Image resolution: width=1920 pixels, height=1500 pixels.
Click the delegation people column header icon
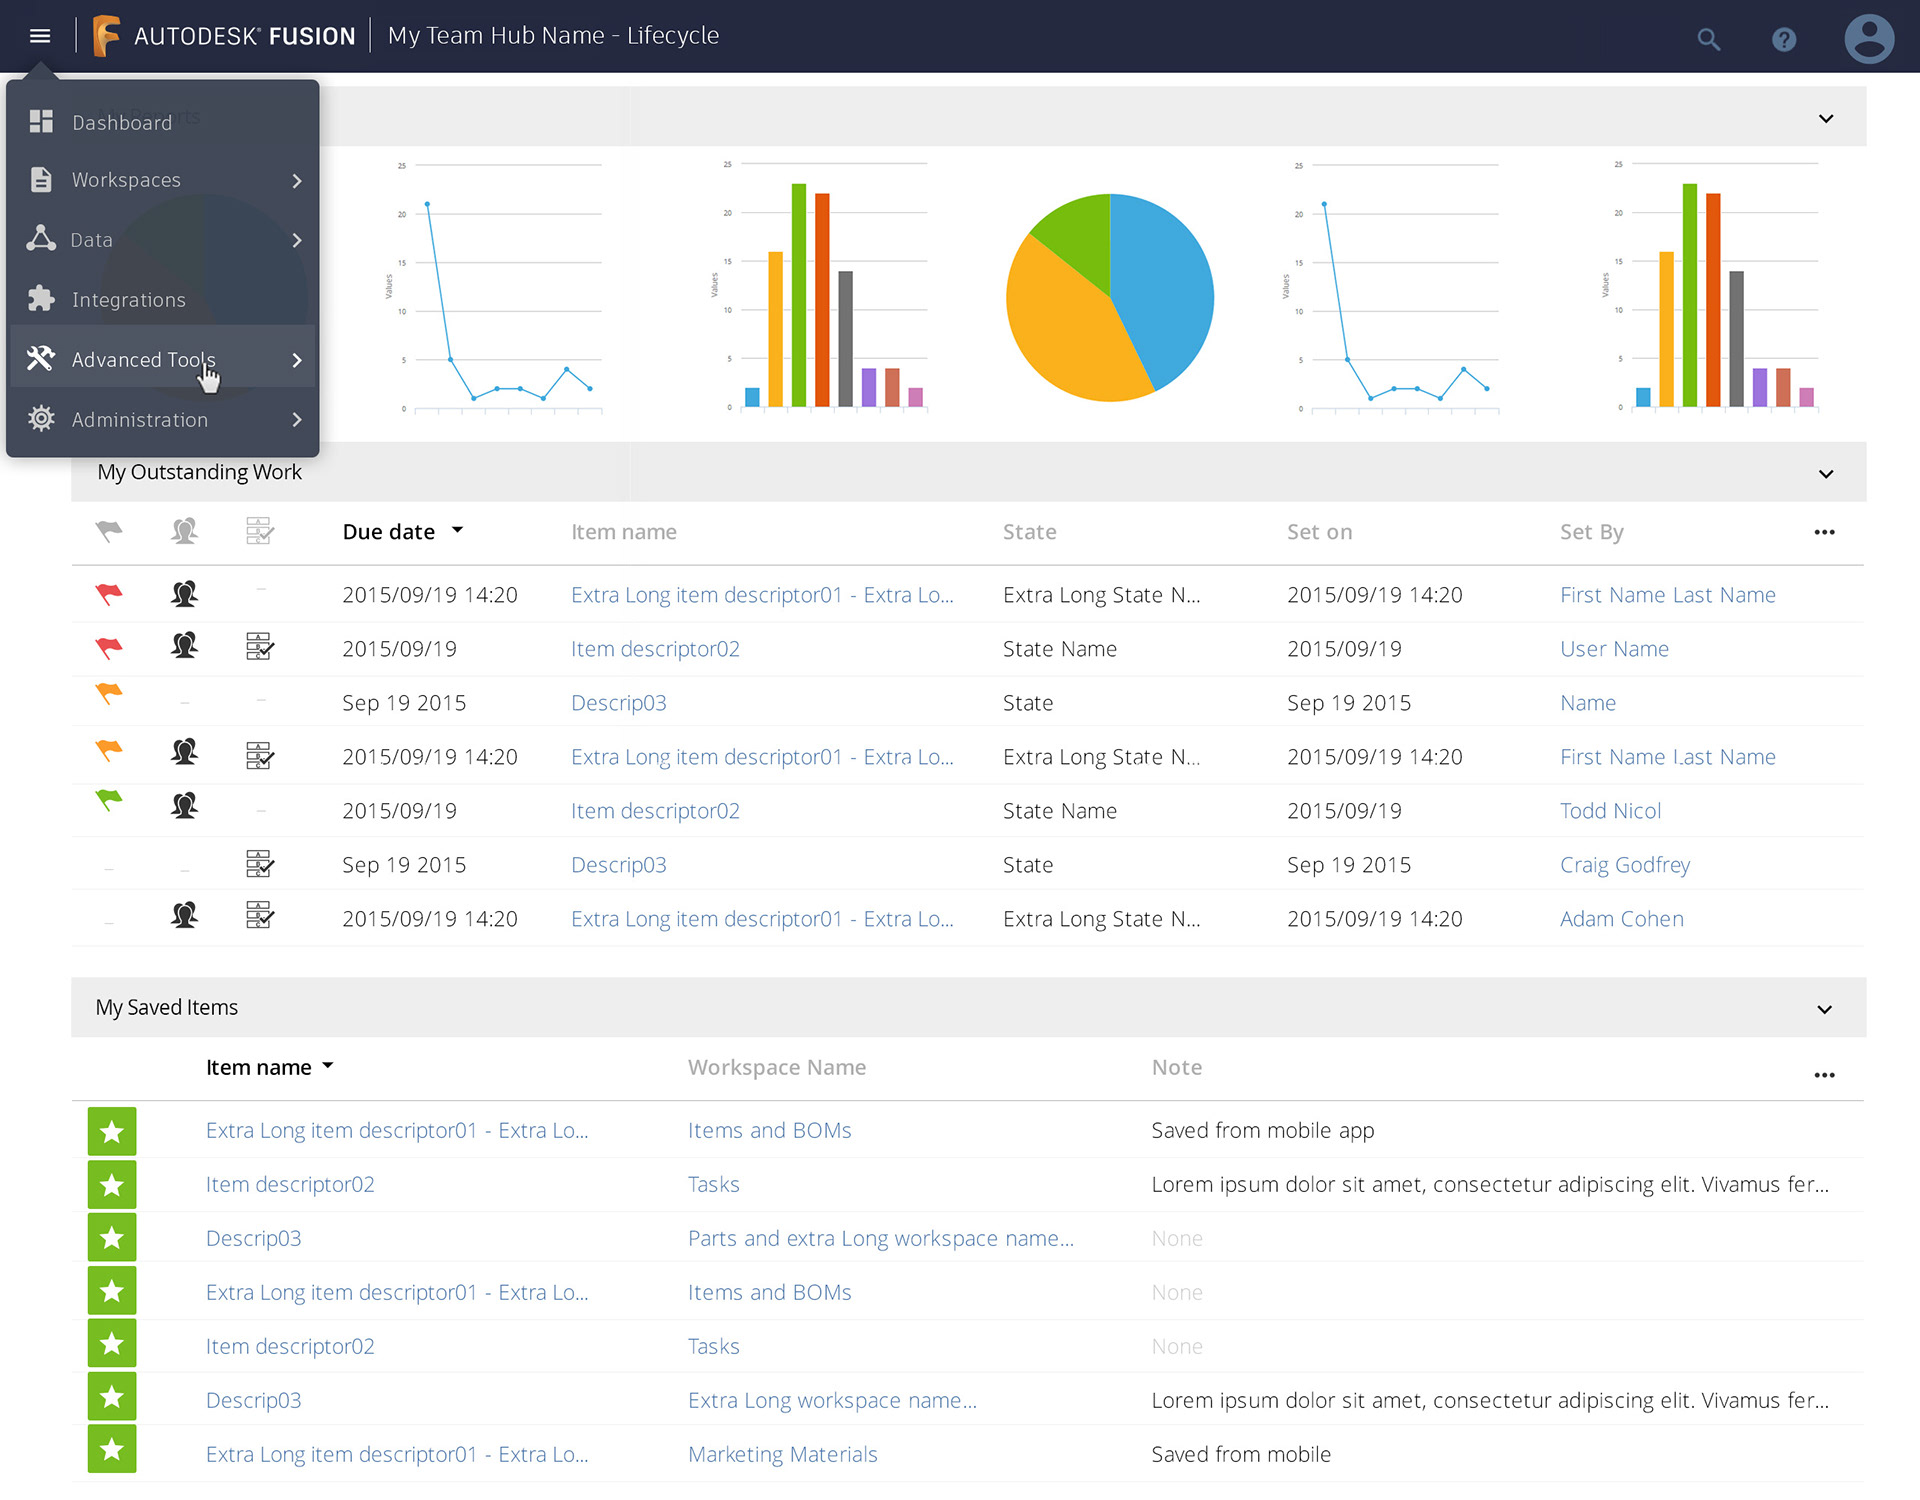(184, 531)
